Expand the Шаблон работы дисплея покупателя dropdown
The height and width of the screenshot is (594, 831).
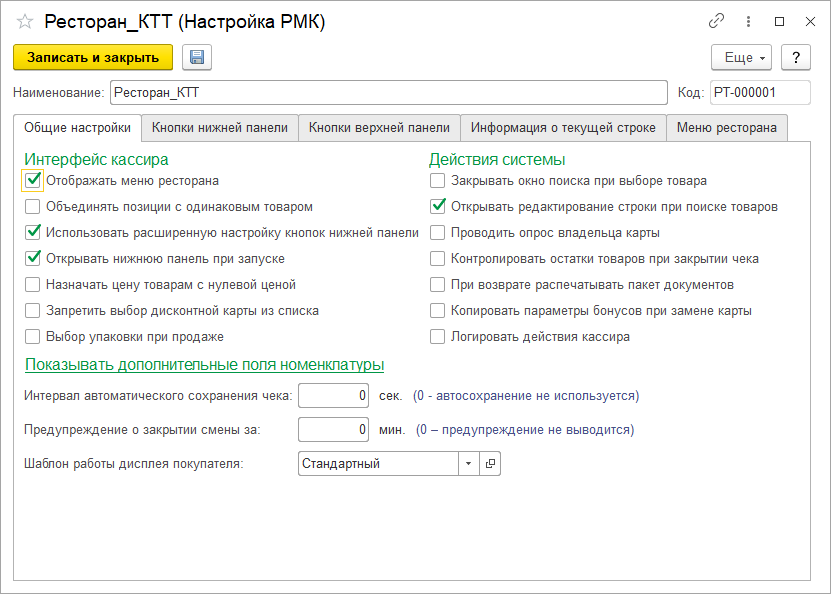click(470, 463)
